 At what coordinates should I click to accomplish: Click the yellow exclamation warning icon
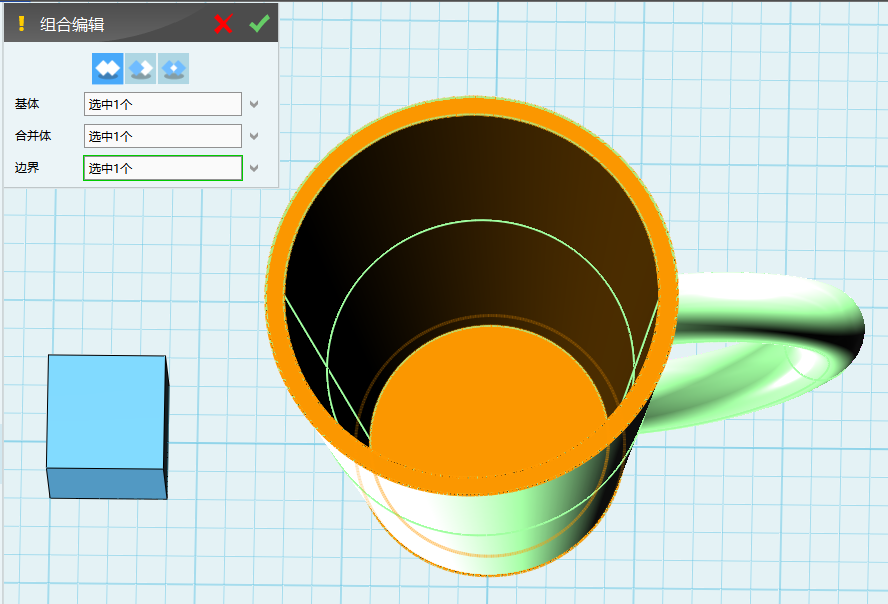[x=21, y=24]
